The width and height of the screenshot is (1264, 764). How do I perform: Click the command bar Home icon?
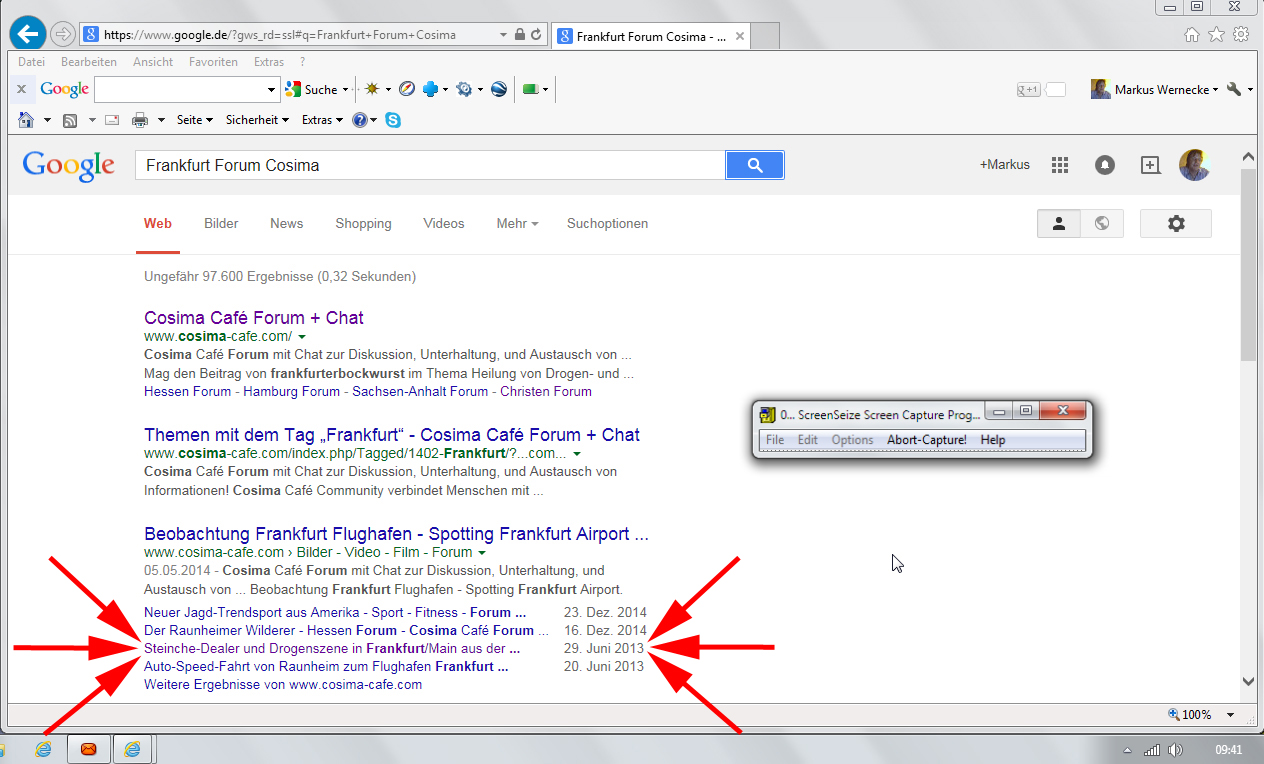click(27, 119)
